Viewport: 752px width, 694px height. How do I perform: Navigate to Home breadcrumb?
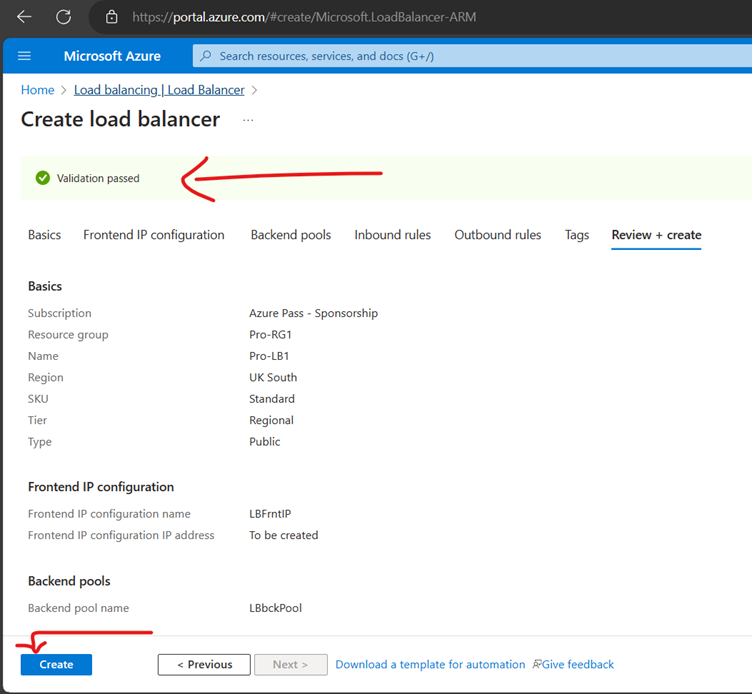point(37,90)
